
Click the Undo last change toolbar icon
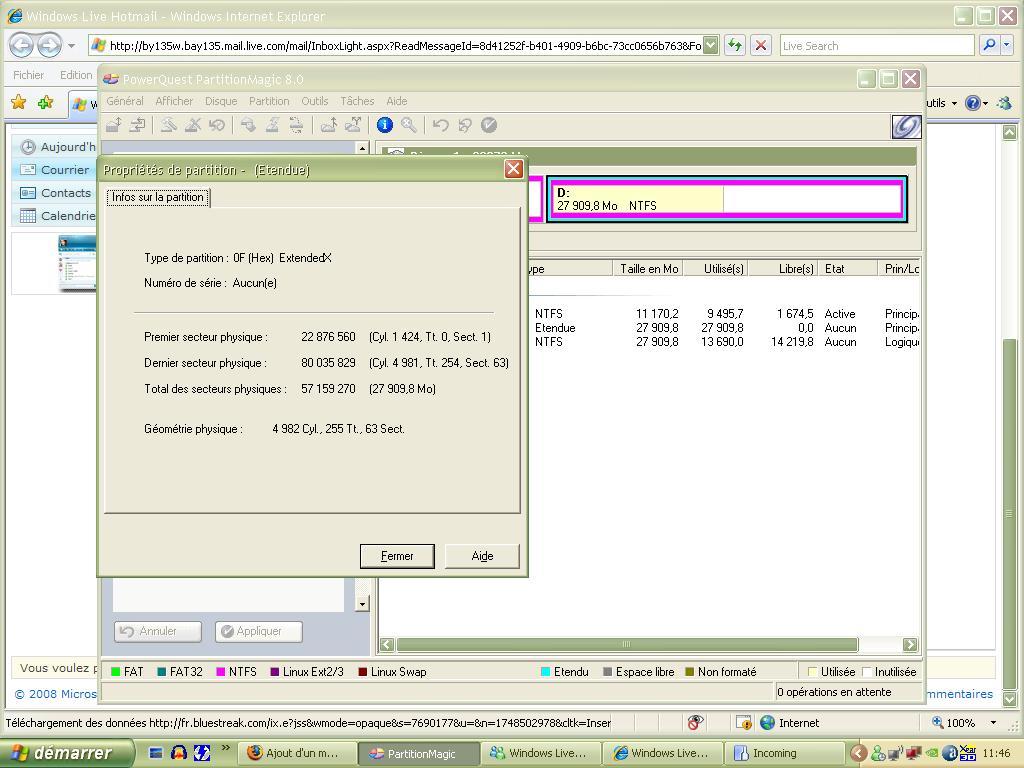click(441, 125)
